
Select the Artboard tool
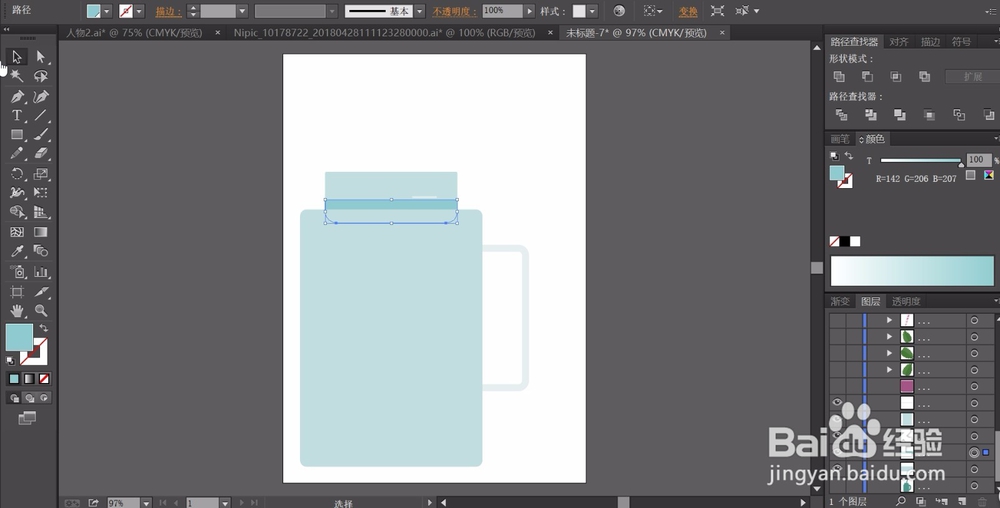pos(17,292)
